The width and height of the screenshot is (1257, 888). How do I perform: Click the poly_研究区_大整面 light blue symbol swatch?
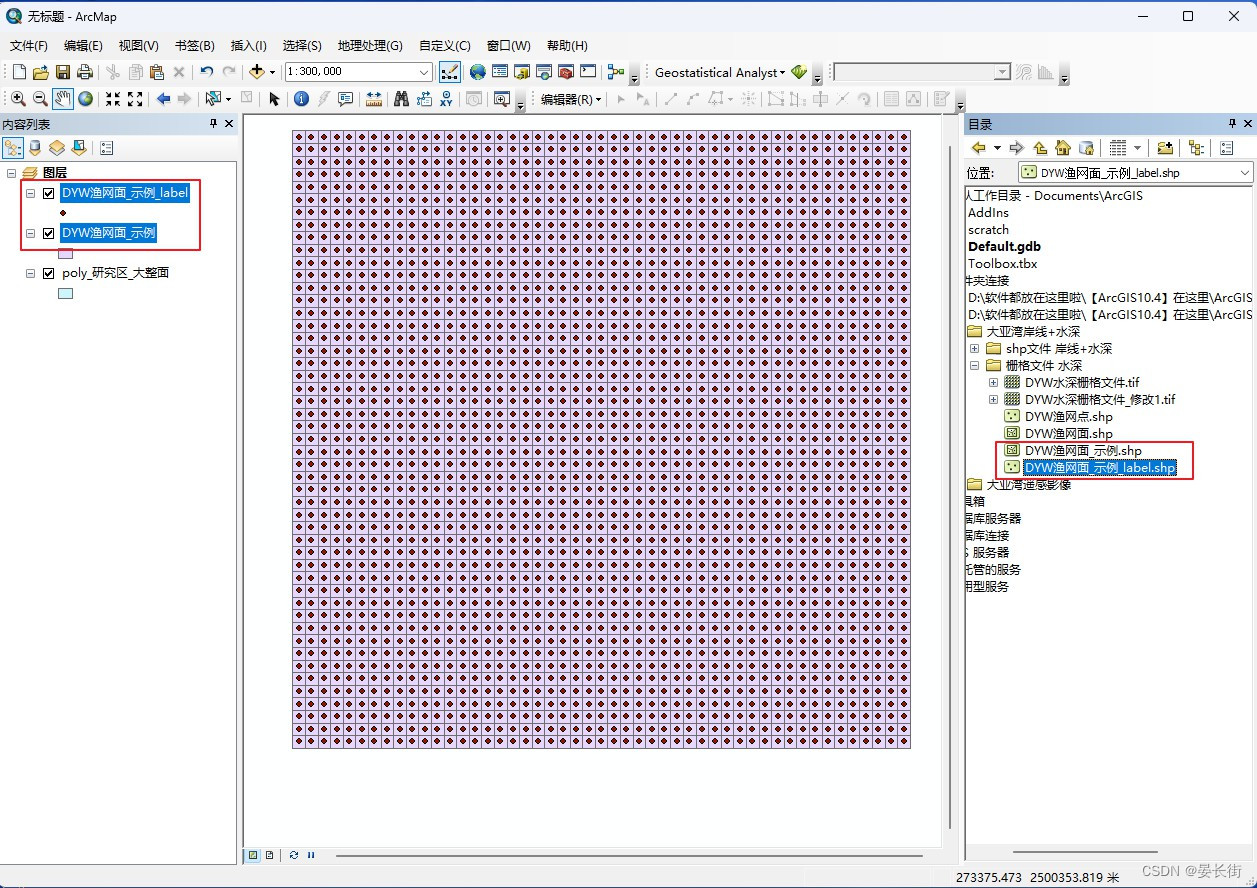pos(65,293)
